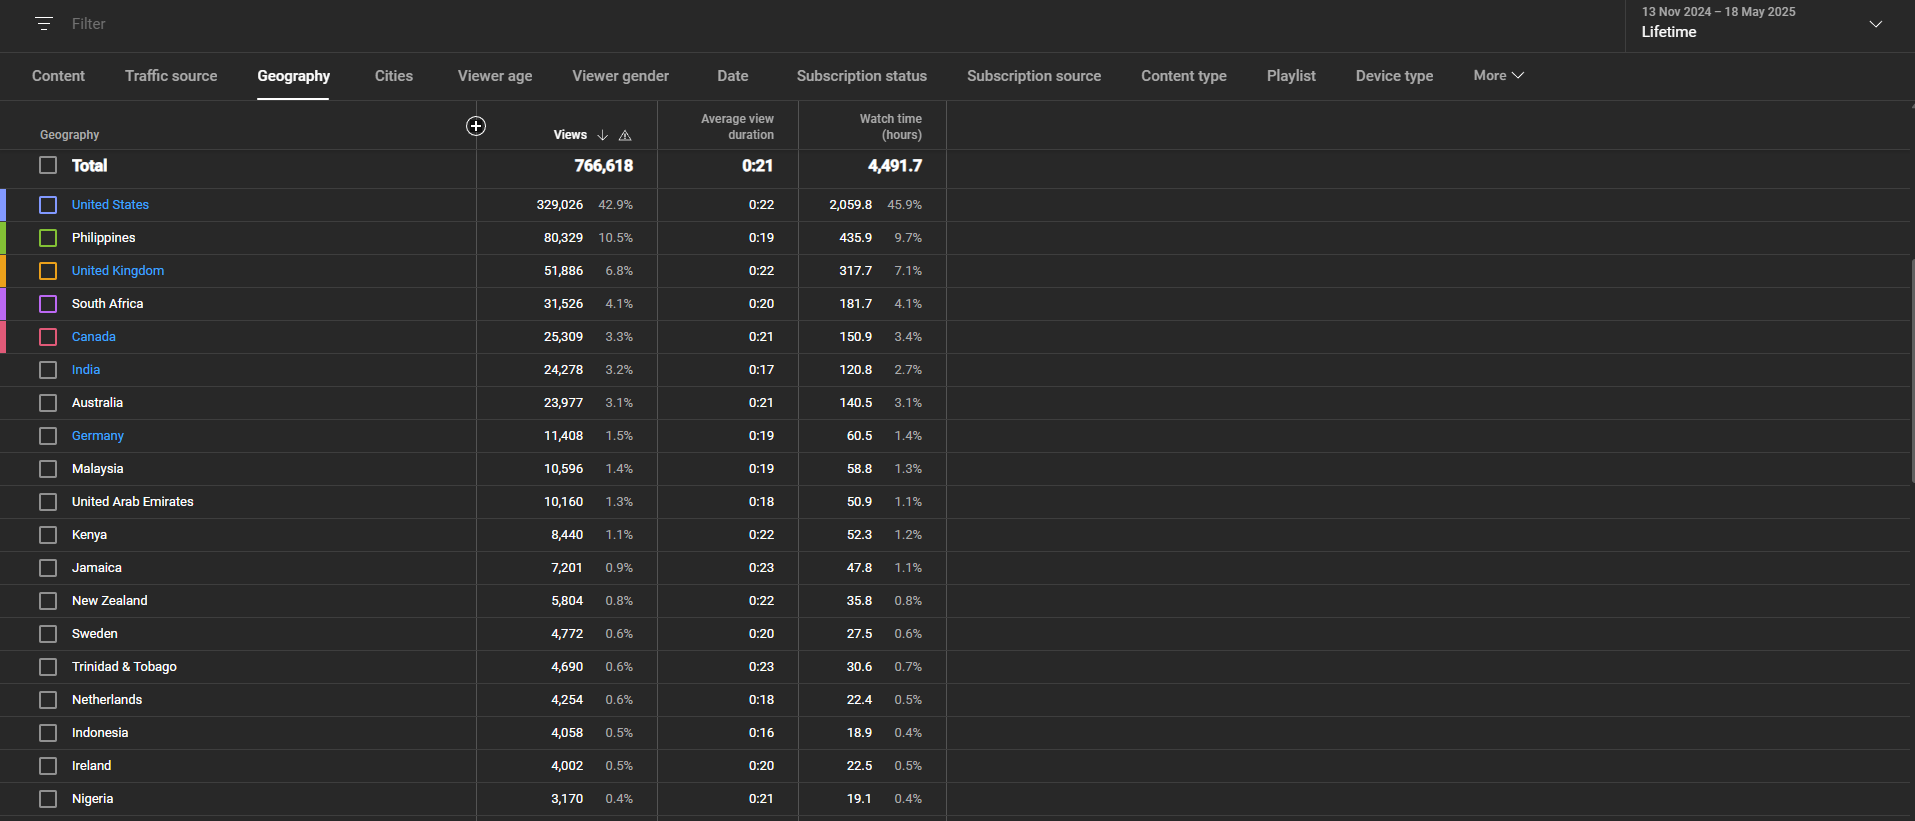
Task: Check the Ireland checkbox
Action: point(48,766)
